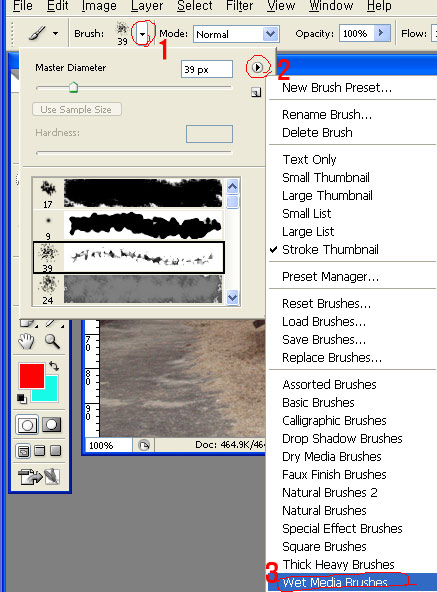Open Preset Manager from the menu
Screen dimensions: 437x592
tap(330, 277)
